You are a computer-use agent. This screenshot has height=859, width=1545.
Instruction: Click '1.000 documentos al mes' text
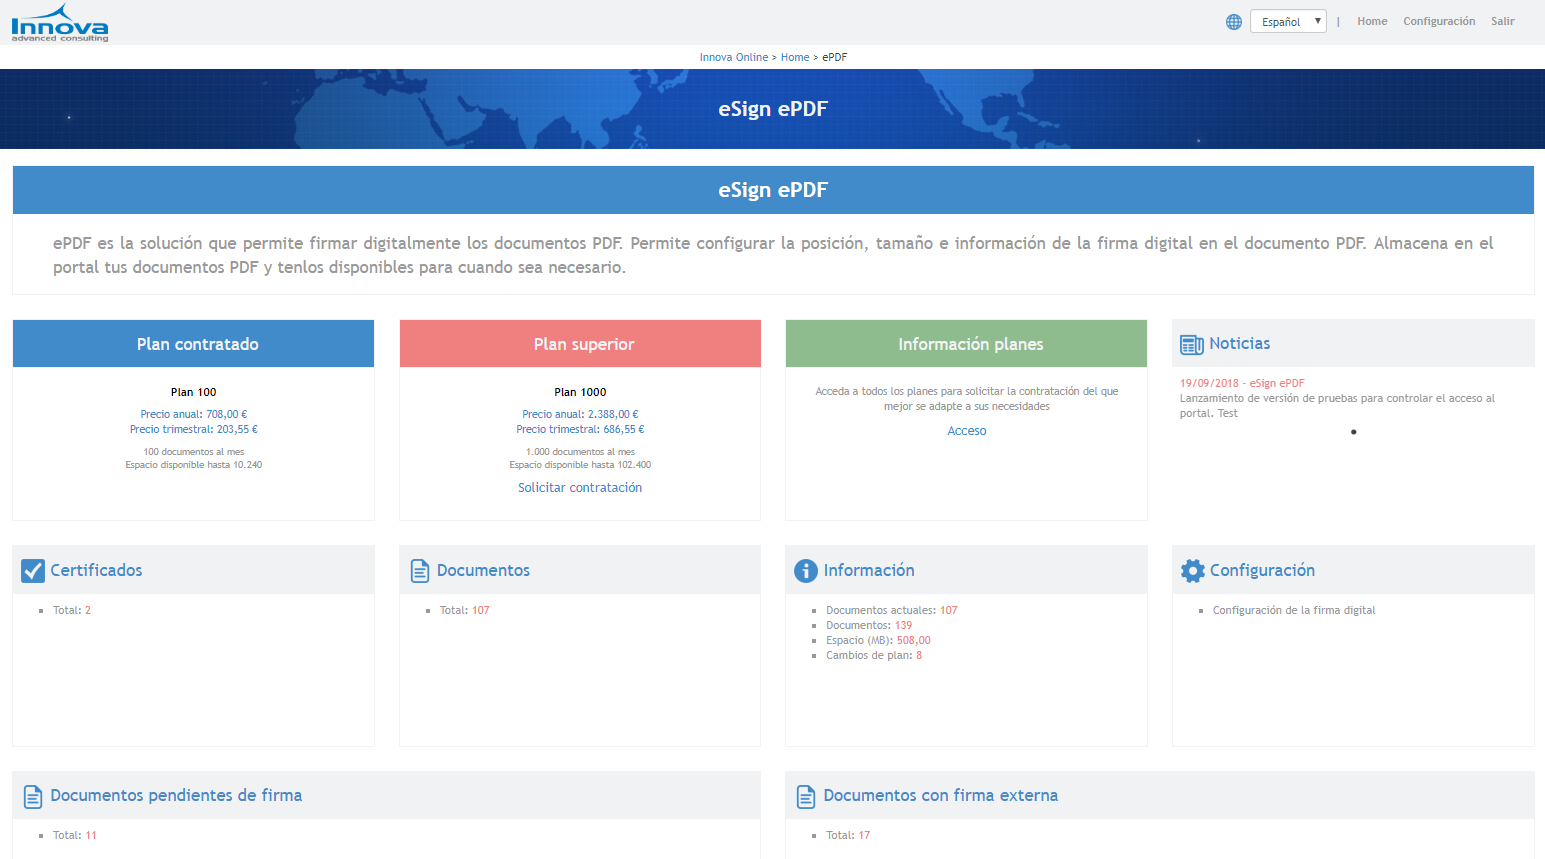[580, 452]
